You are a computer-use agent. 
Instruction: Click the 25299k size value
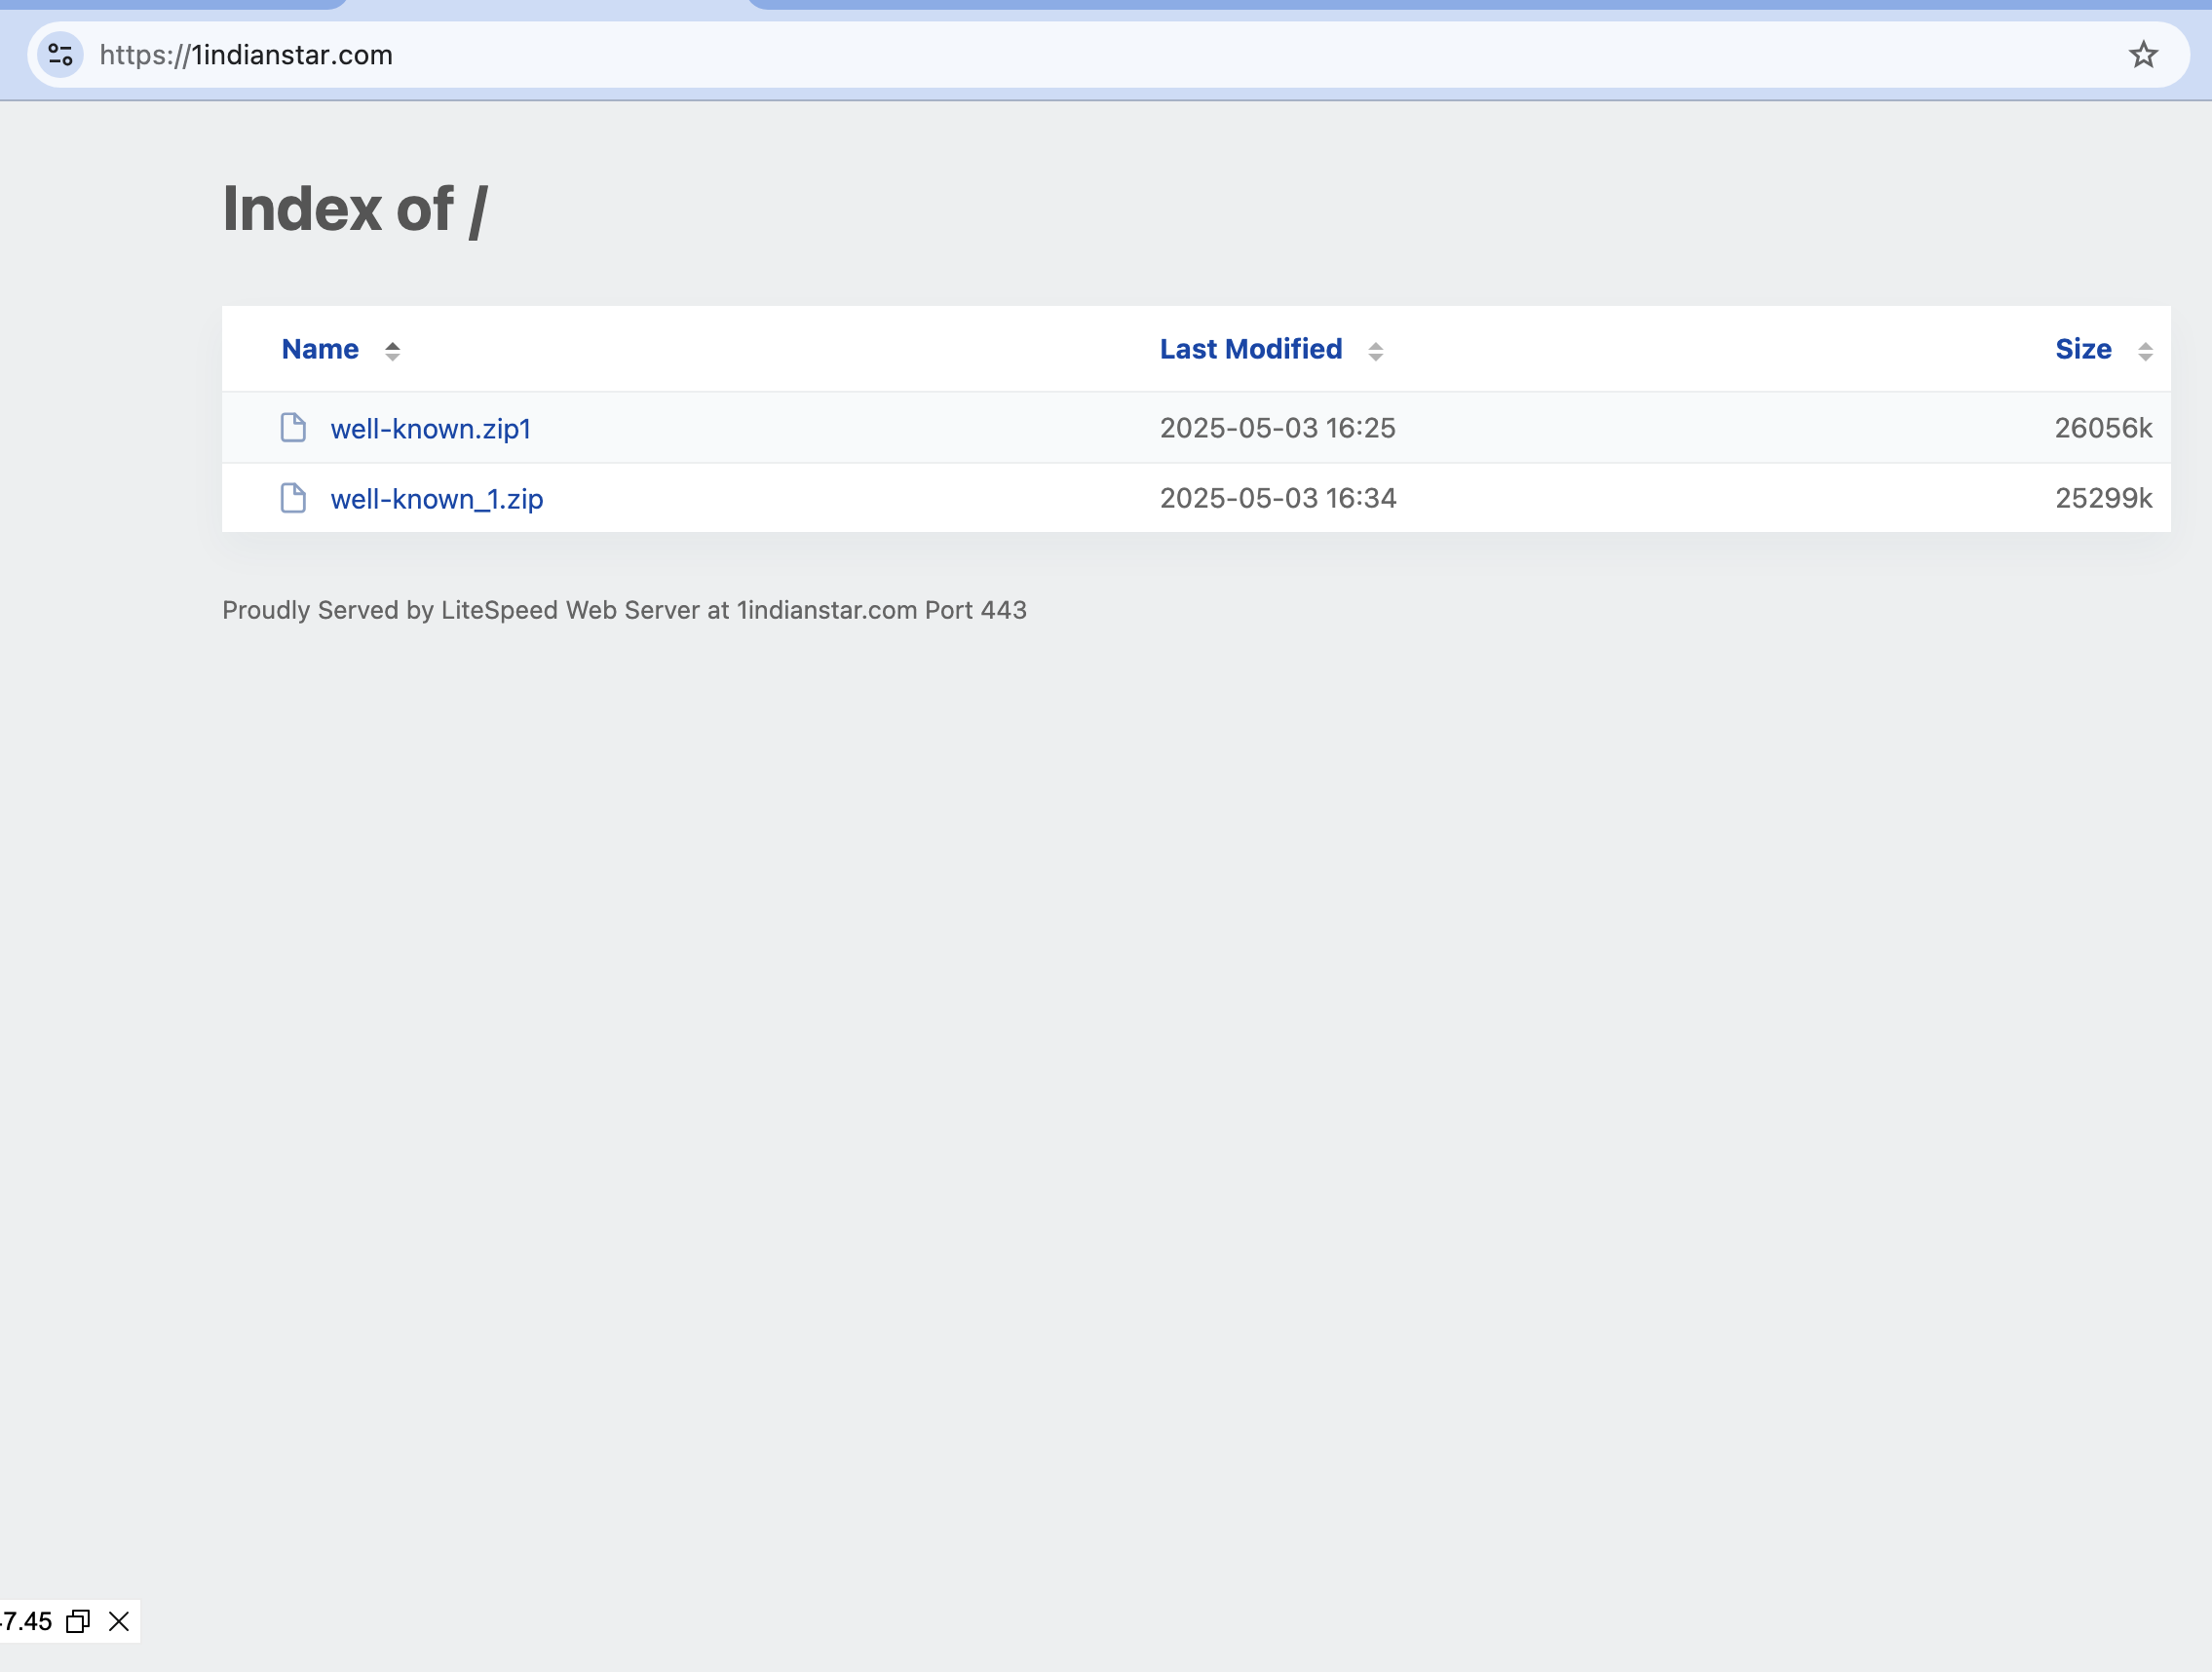tap(2102, 498)
